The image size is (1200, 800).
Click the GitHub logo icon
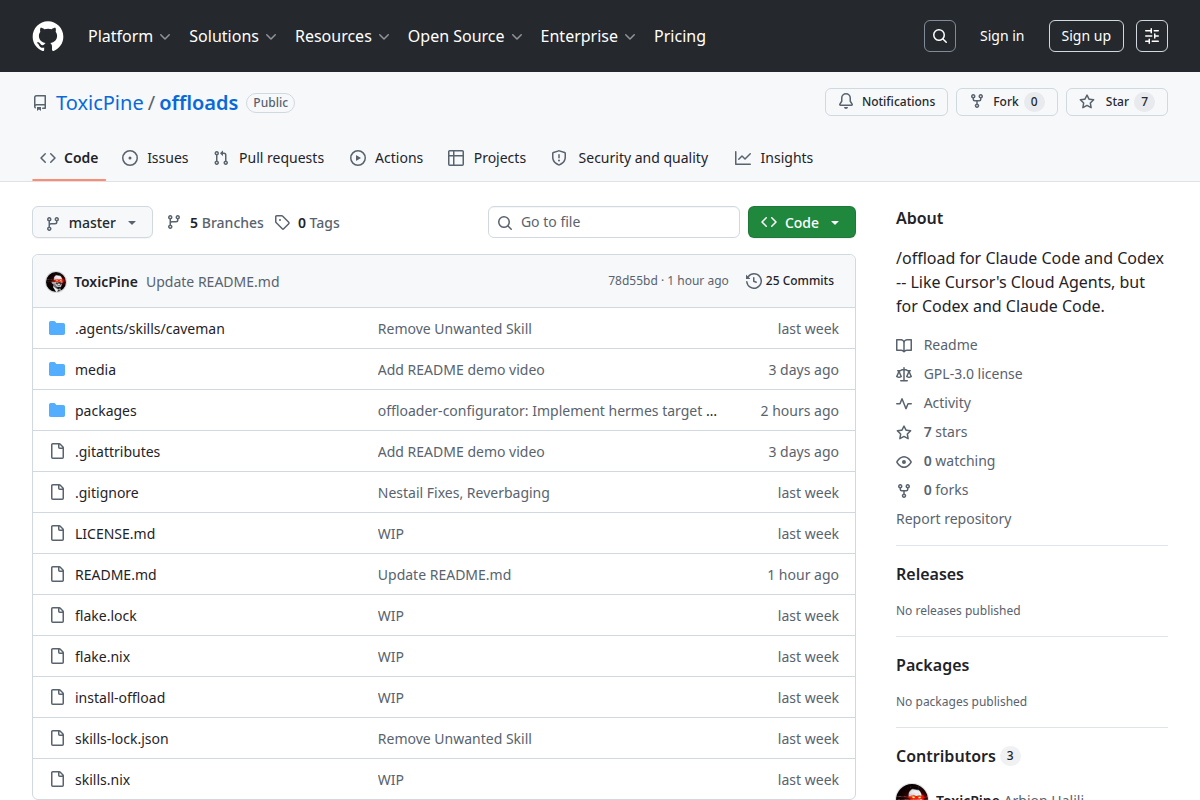point(48,36)
